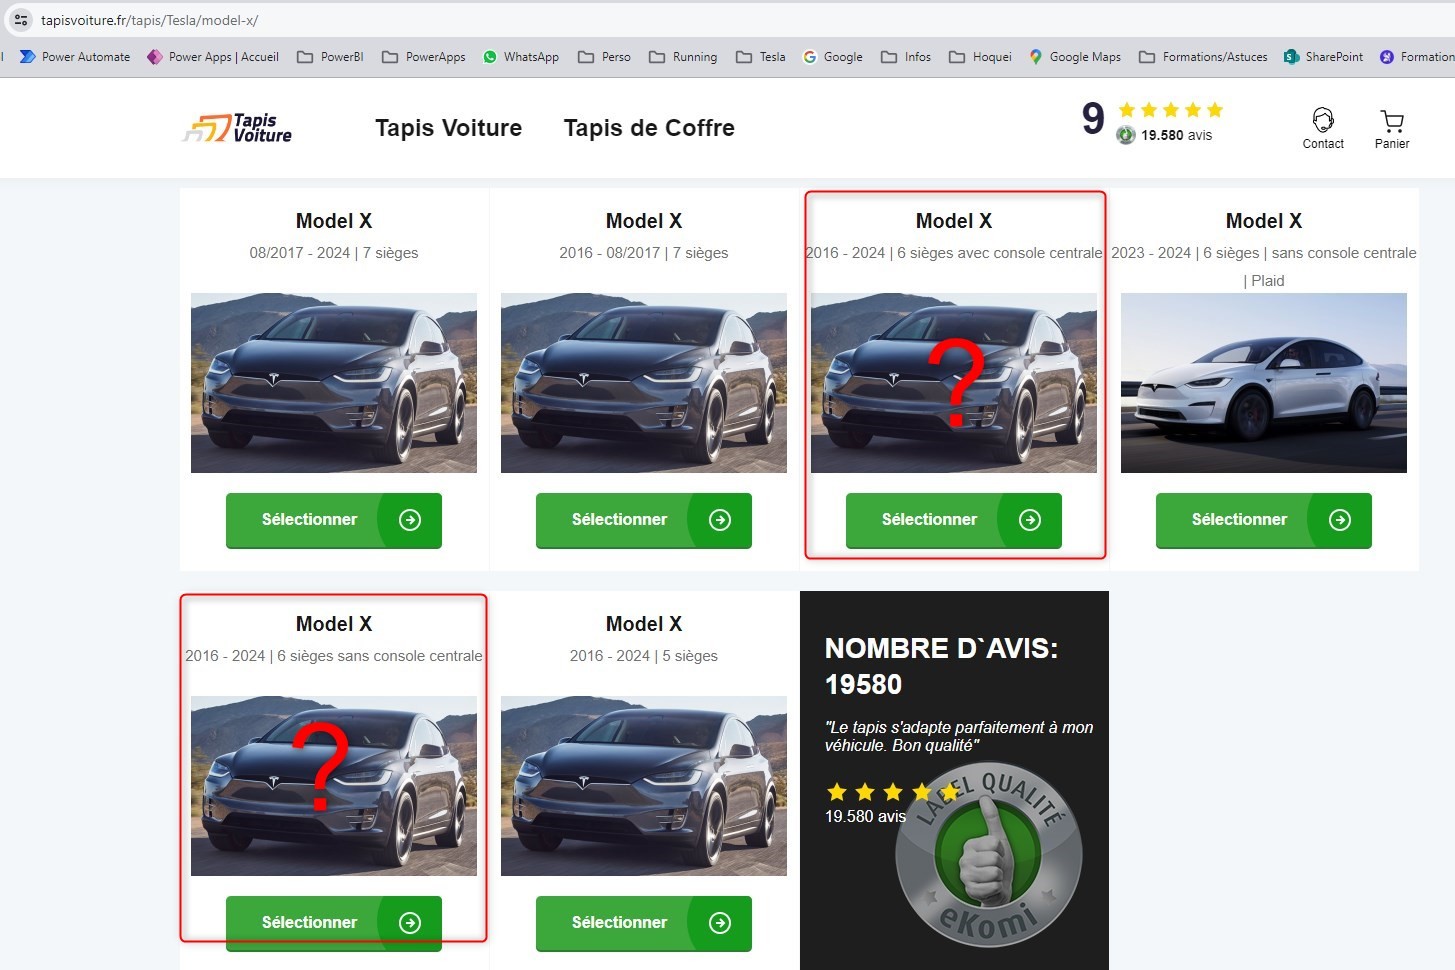
Task: Click car photo for 2016 - 08/2017 7 sièges
Action: (644, 383)
